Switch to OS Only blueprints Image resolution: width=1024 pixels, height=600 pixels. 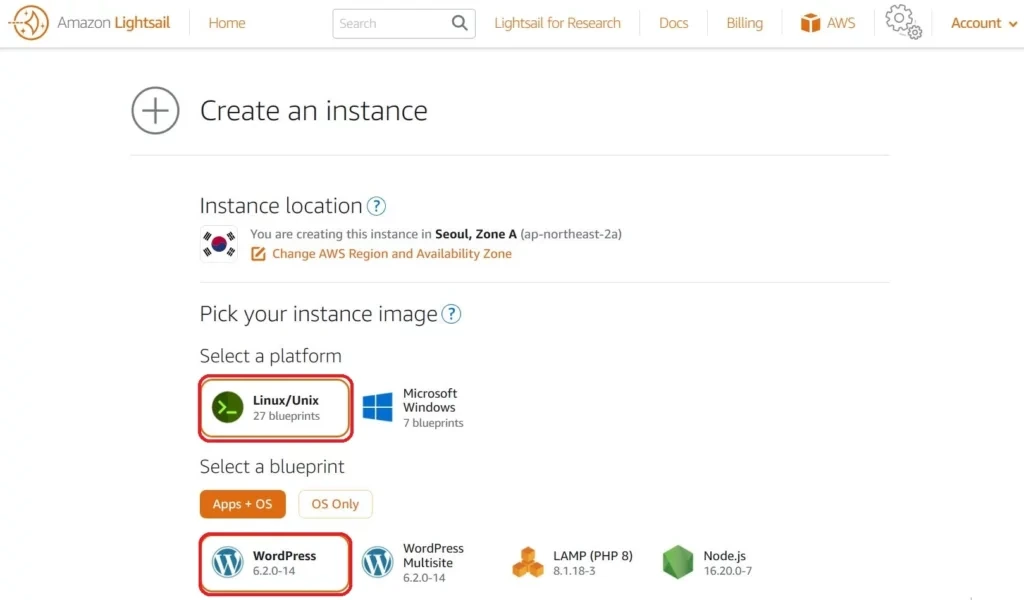335,504
